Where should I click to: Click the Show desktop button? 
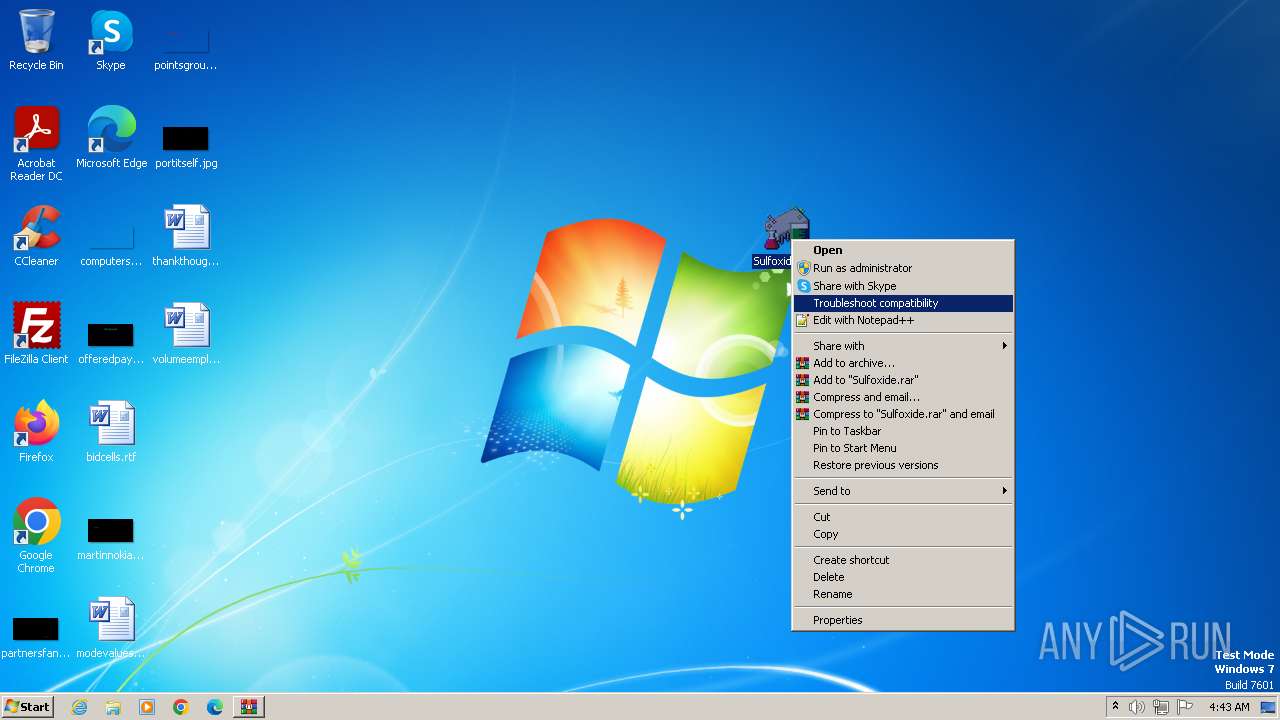[1269, 707]
